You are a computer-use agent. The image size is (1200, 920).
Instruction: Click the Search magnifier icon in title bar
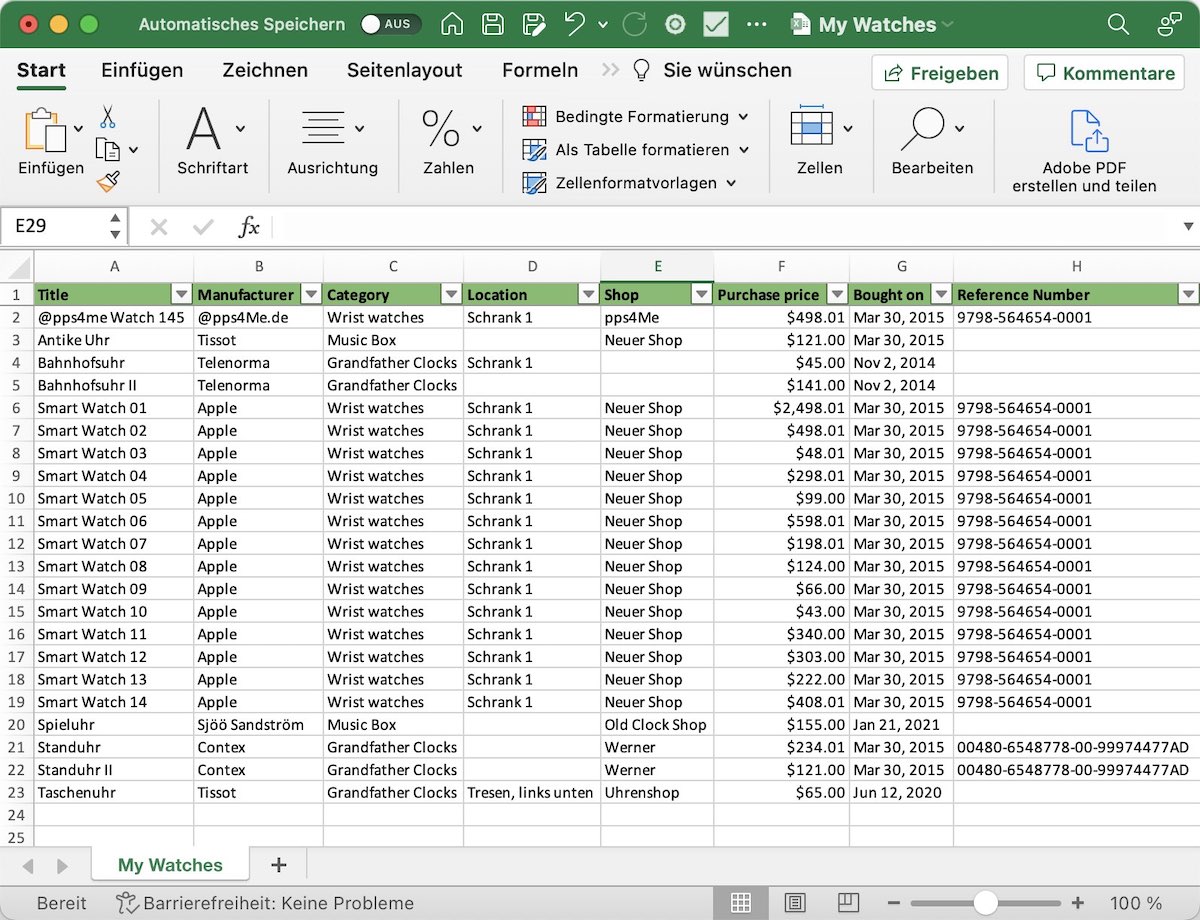point(1119,25)
